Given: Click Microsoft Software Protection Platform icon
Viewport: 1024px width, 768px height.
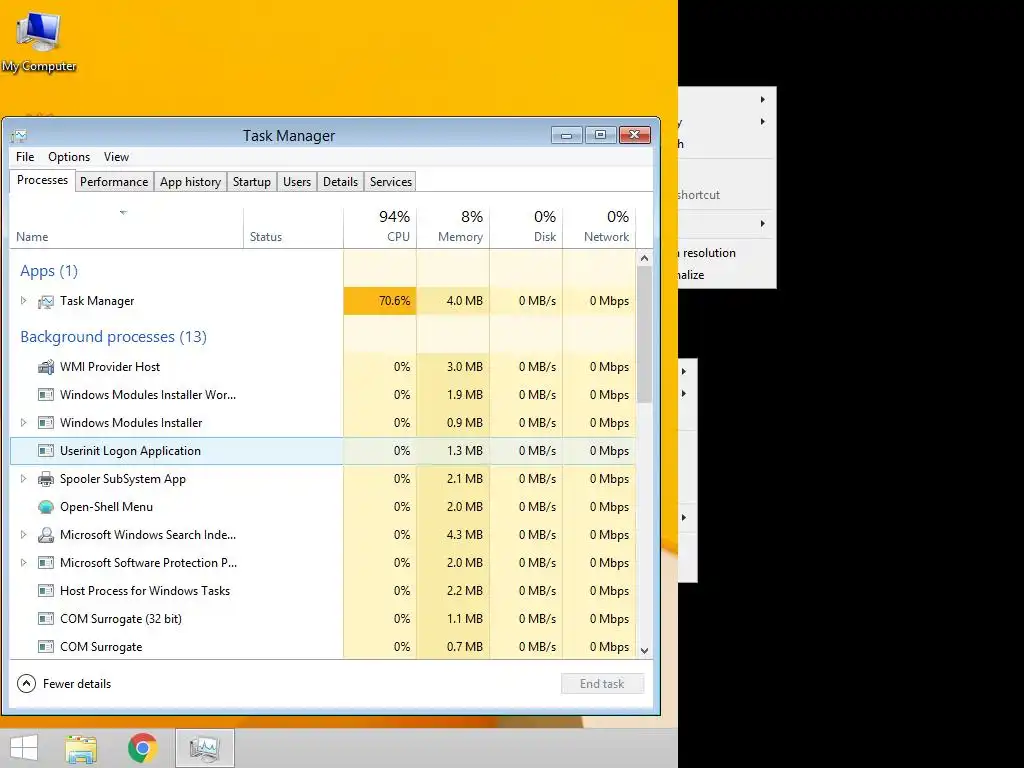Looking at the screenshot, I should click(x=46, y=563).
